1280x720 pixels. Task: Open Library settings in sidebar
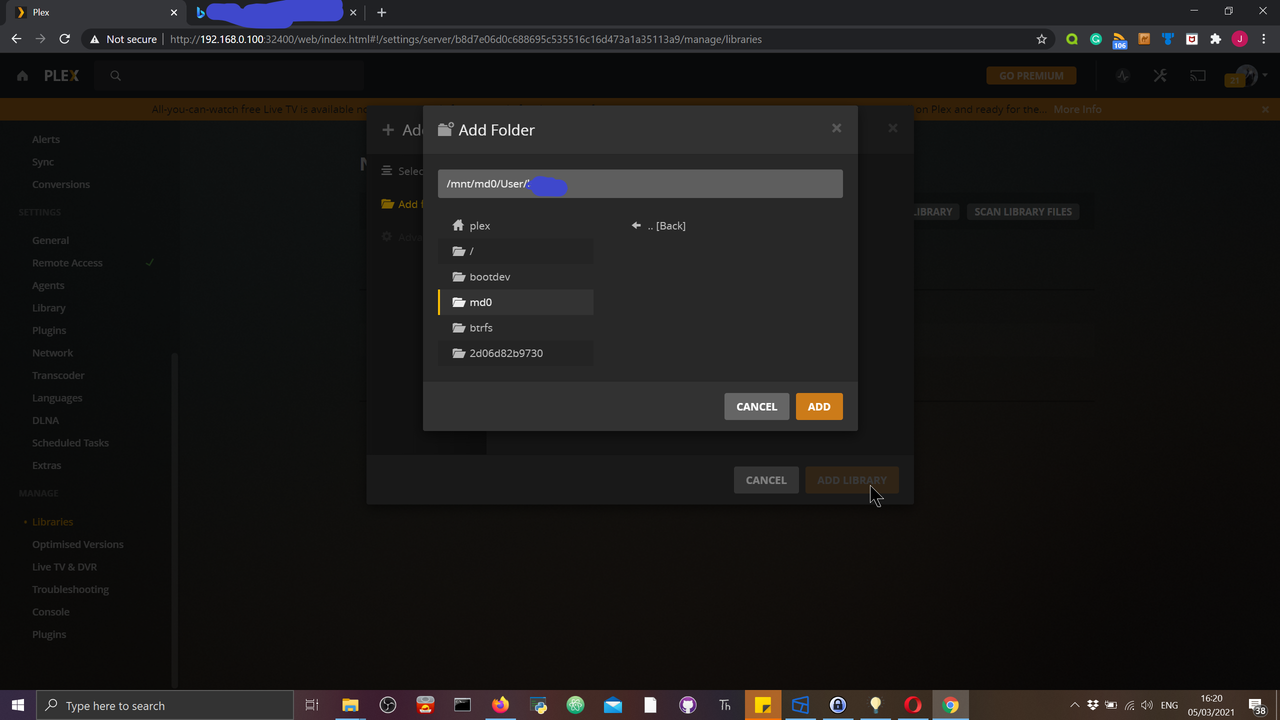click(x=49, y=308)
